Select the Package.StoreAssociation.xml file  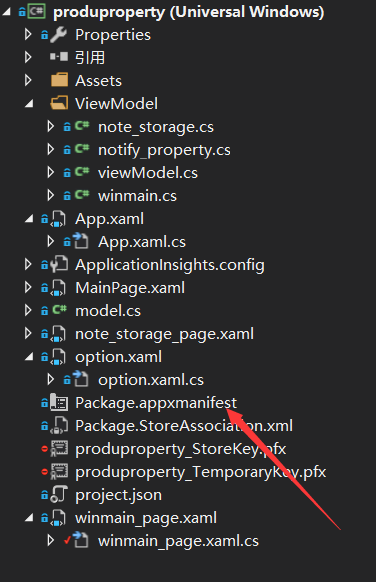[184, 426]
